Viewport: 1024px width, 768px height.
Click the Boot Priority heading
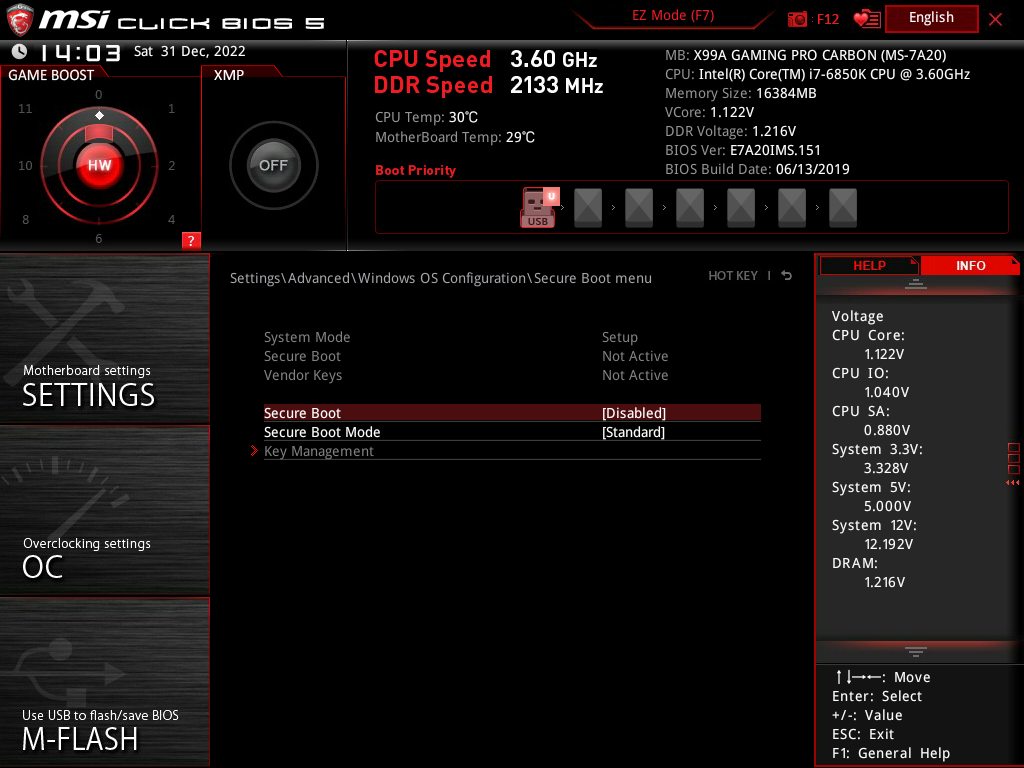tap(415, 170)
